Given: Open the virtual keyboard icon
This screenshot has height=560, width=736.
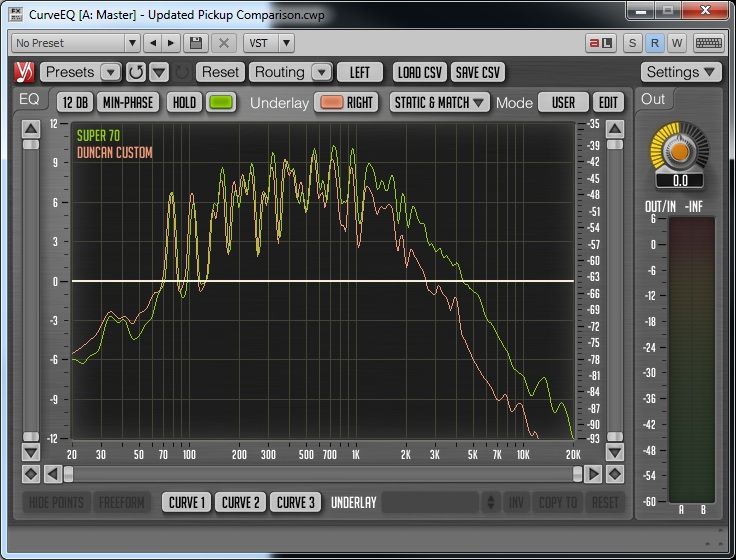Looking at the screenshot, I should tap(708, 43).
